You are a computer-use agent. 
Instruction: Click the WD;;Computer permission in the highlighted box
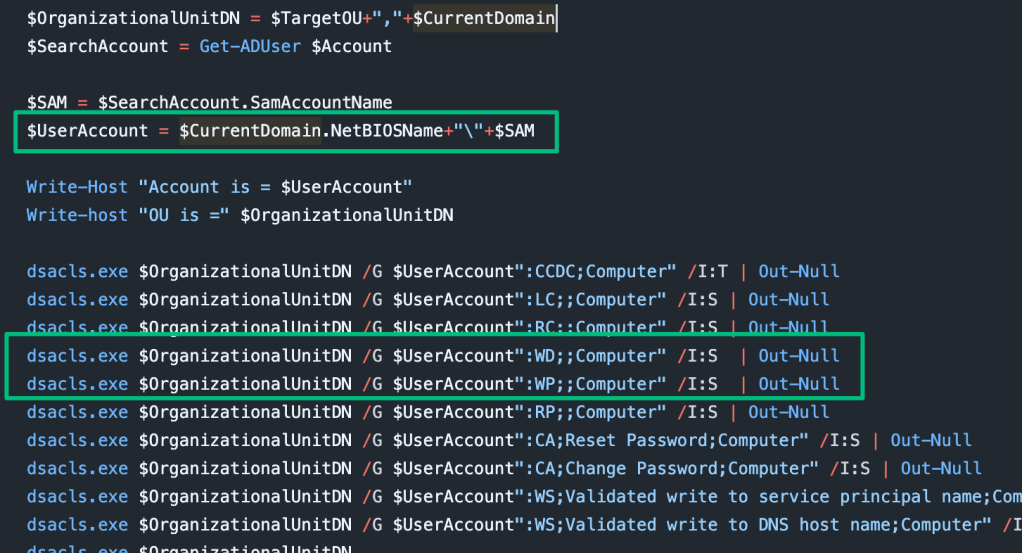tap(596, 356)
